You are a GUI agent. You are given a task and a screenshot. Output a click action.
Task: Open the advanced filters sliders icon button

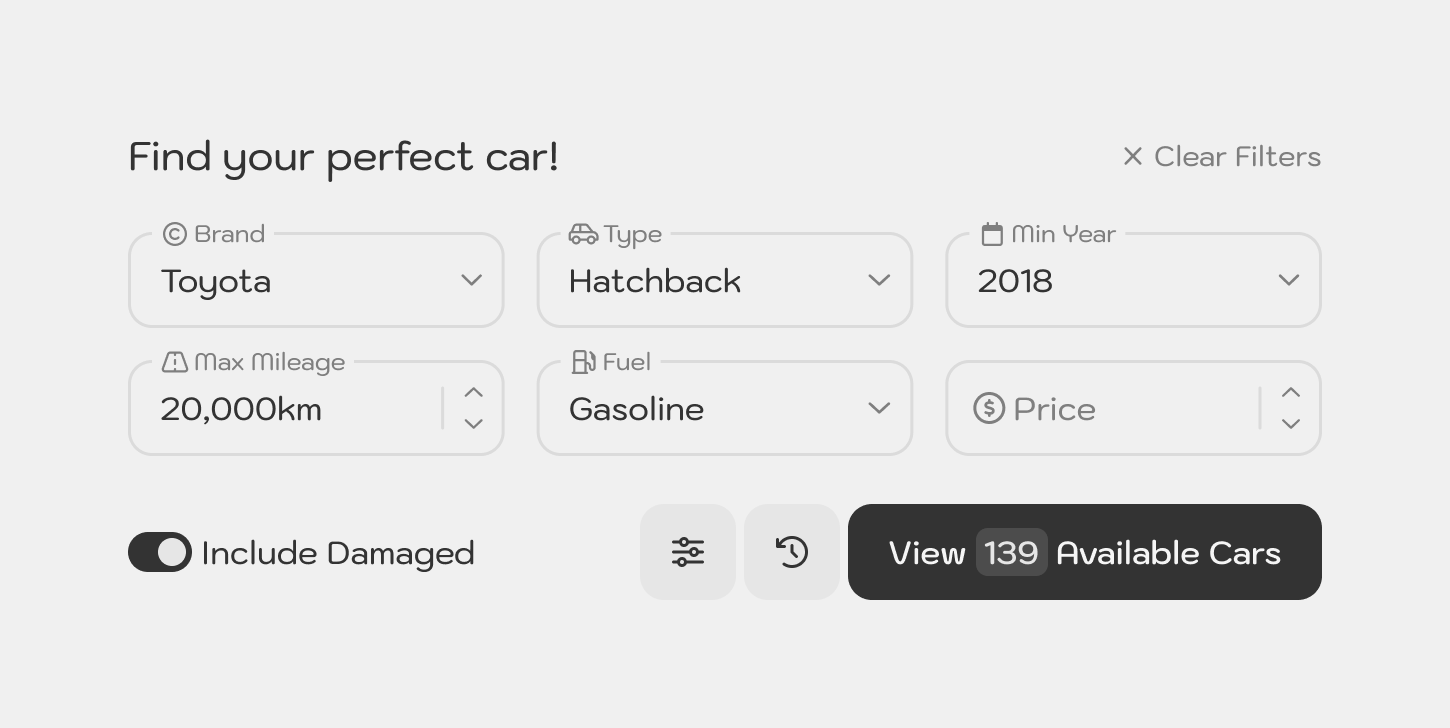click(688, 552)
